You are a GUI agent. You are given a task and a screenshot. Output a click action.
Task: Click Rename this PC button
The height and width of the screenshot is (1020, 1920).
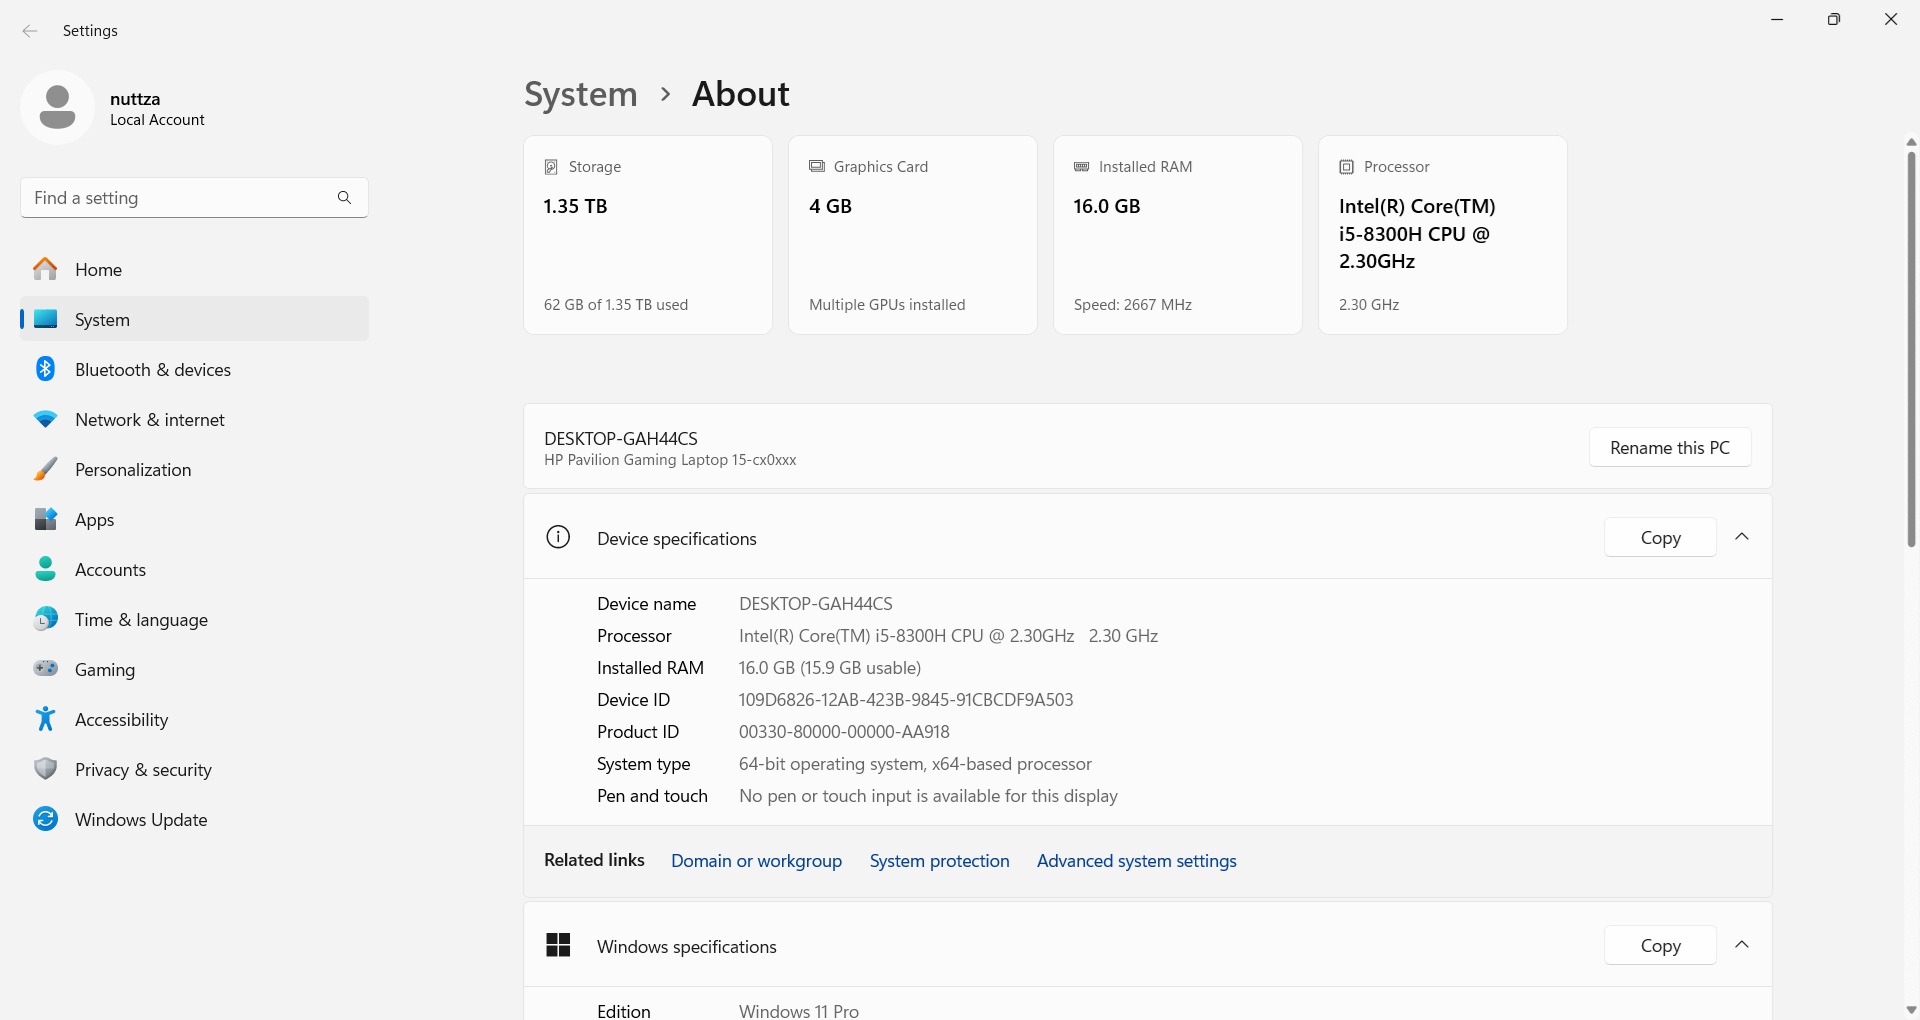tap(1670, 447)
